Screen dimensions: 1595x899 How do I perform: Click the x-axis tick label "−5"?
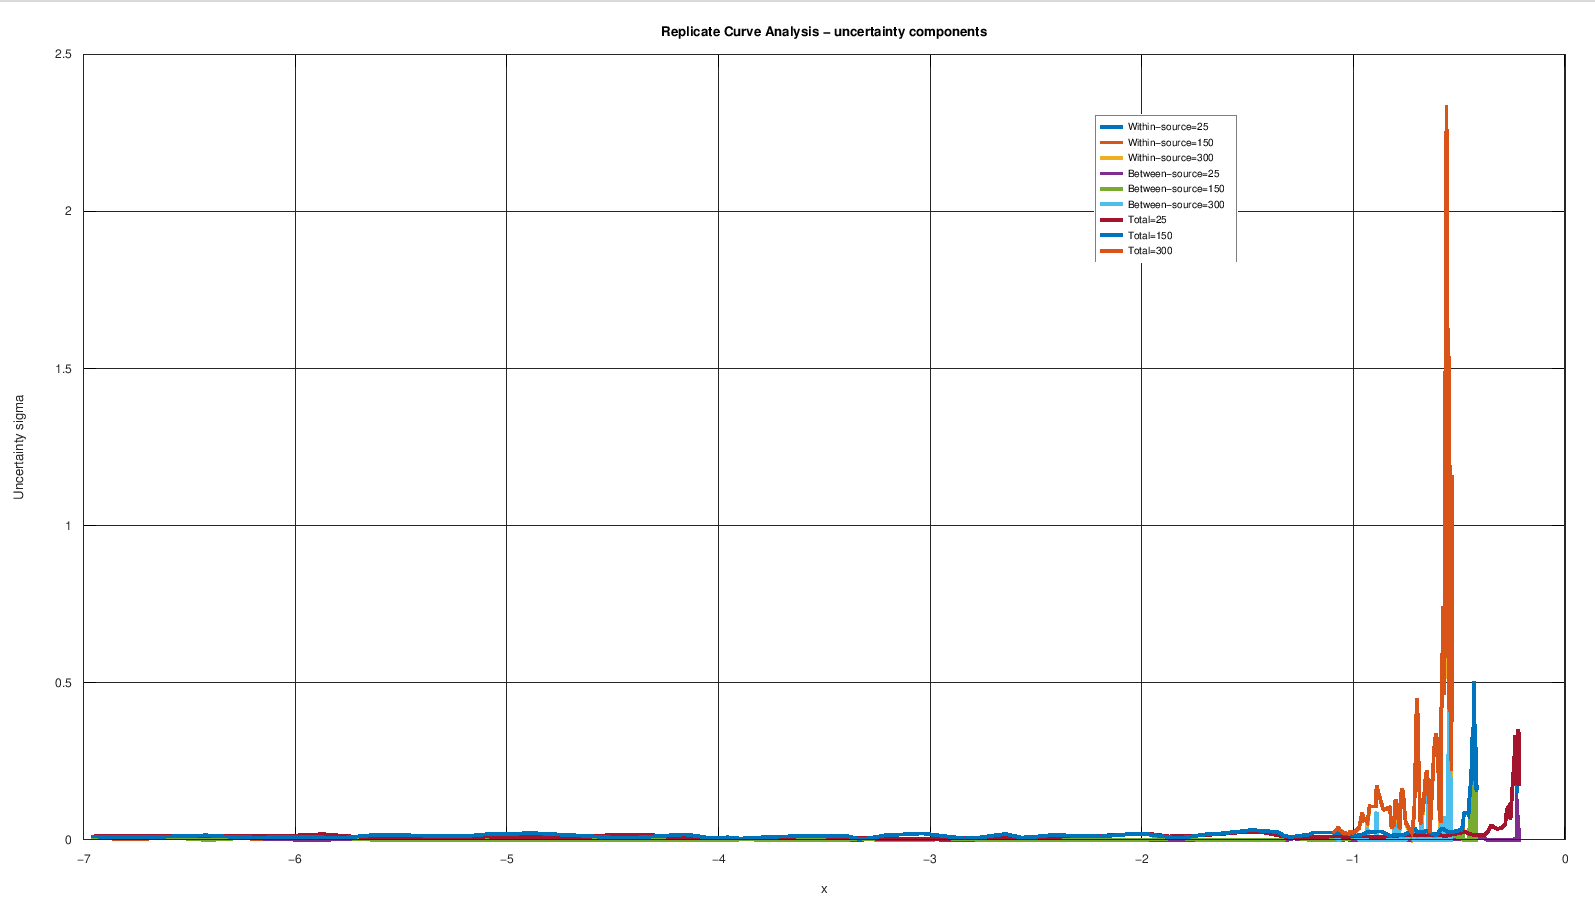click(507, 859)
